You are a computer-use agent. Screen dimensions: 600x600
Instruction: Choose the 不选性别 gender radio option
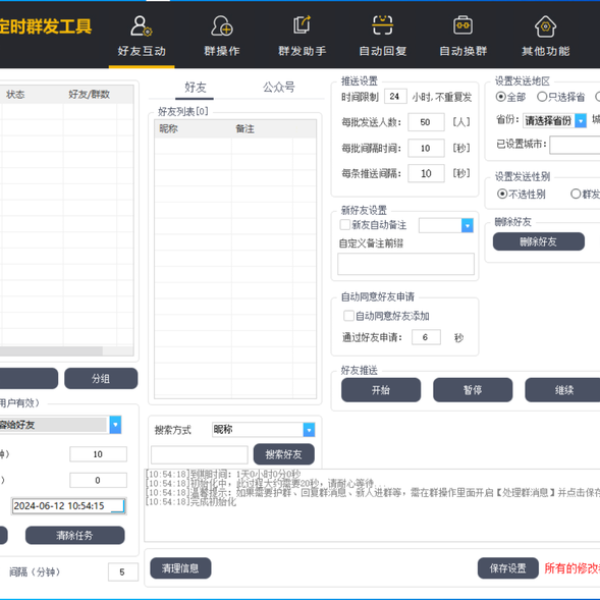pos(502,194)
